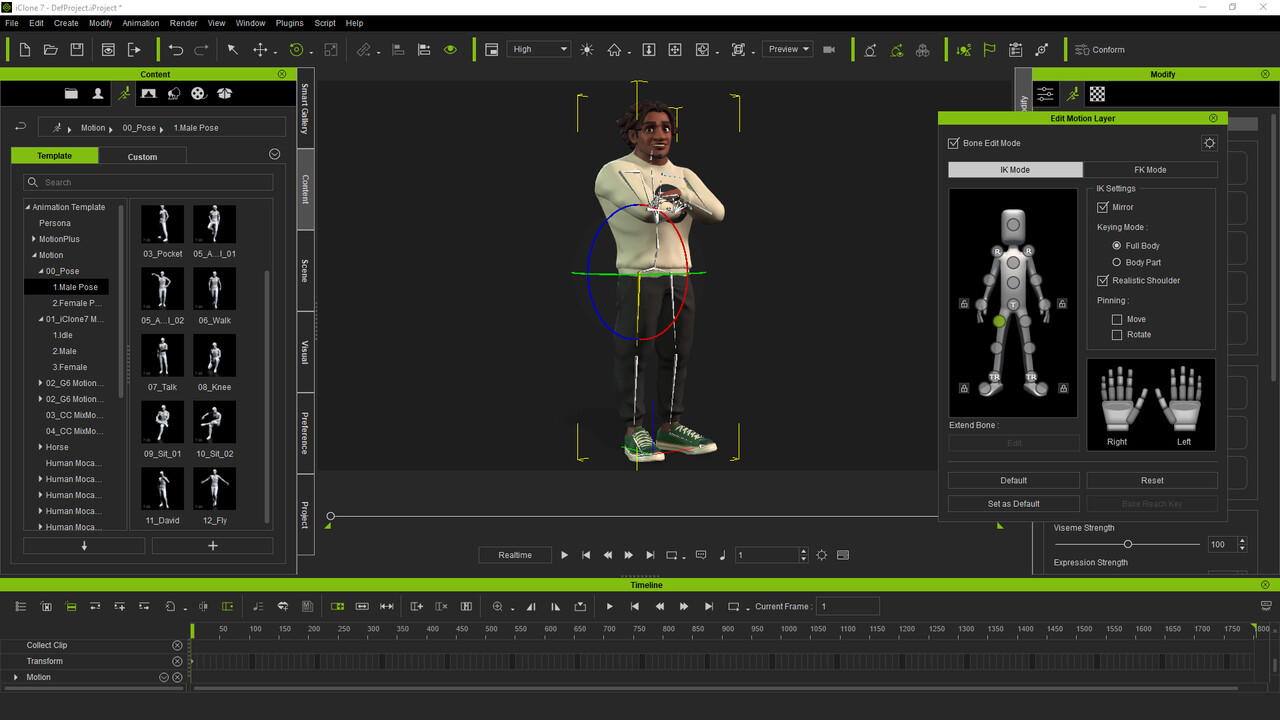
Task: Click the back arrow in the Content breadcrumb
Action: coord(20,127)
